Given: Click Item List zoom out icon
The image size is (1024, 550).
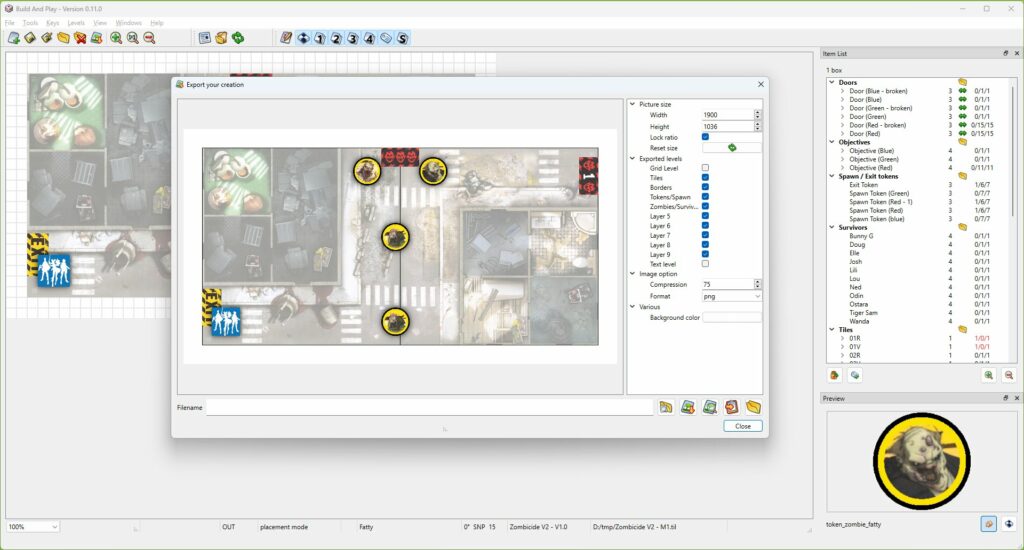Looking at the screenshot, I should 1009,375.
